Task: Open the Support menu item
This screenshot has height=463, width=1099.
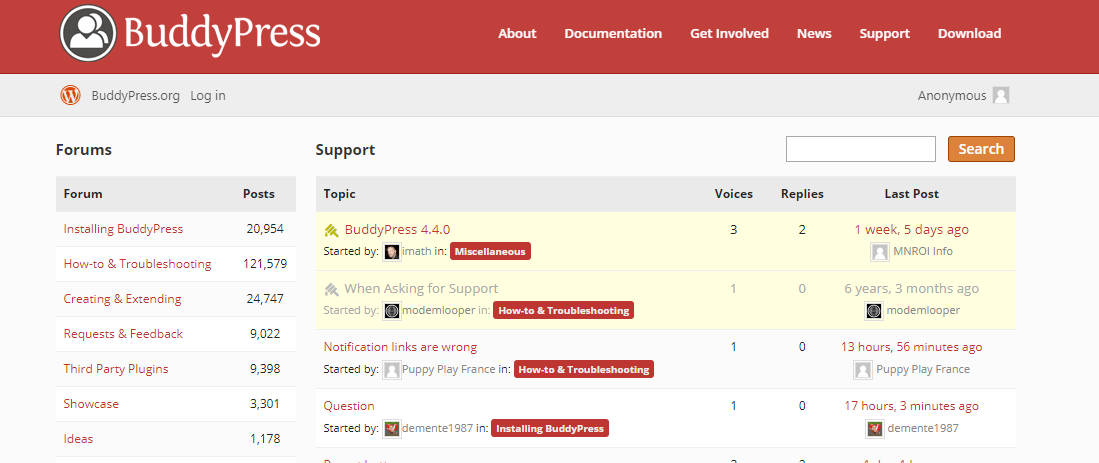Action: coord(885,34)
